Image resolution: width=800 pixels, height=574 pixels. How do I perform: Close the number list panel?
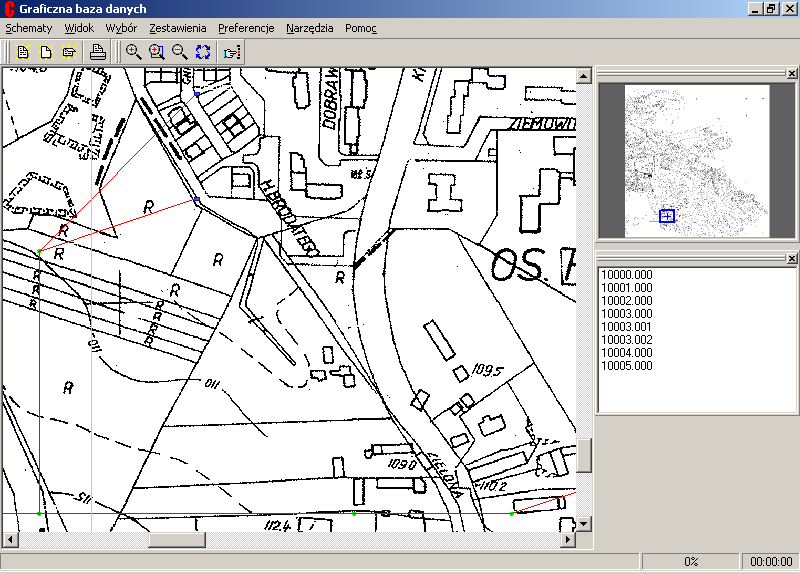[791, 258]
